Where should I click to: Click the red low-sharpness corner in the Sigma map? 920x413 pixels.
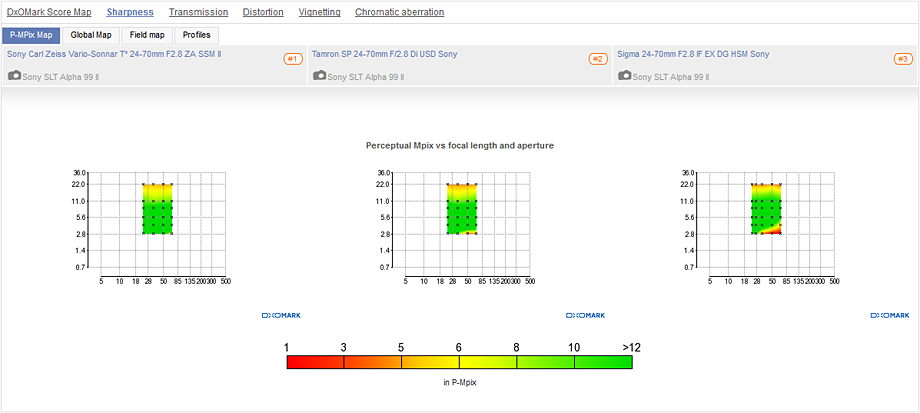click(x=776, y=231)
